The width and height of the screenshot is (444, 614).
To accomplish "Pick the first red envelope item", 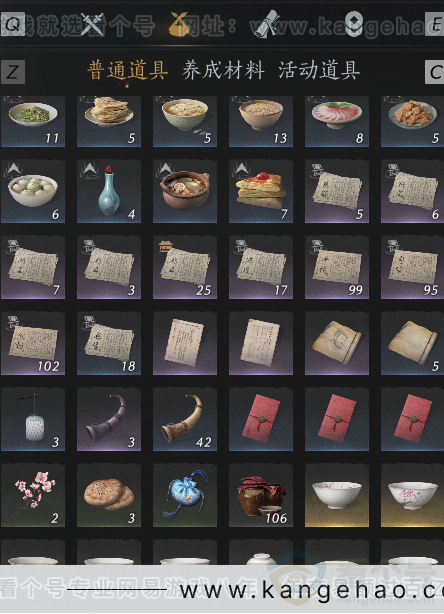I will coord(261,419).
